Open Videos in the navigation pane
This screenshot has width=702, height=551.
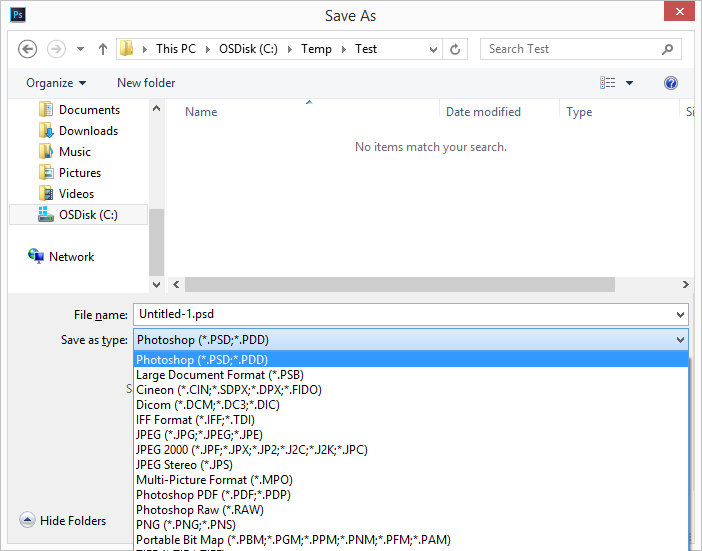coord(77,194)
